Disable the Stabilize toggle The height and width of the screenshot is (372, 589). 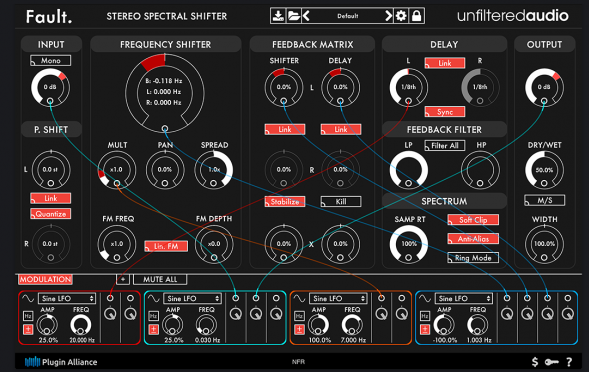click(x=285, y=201)
